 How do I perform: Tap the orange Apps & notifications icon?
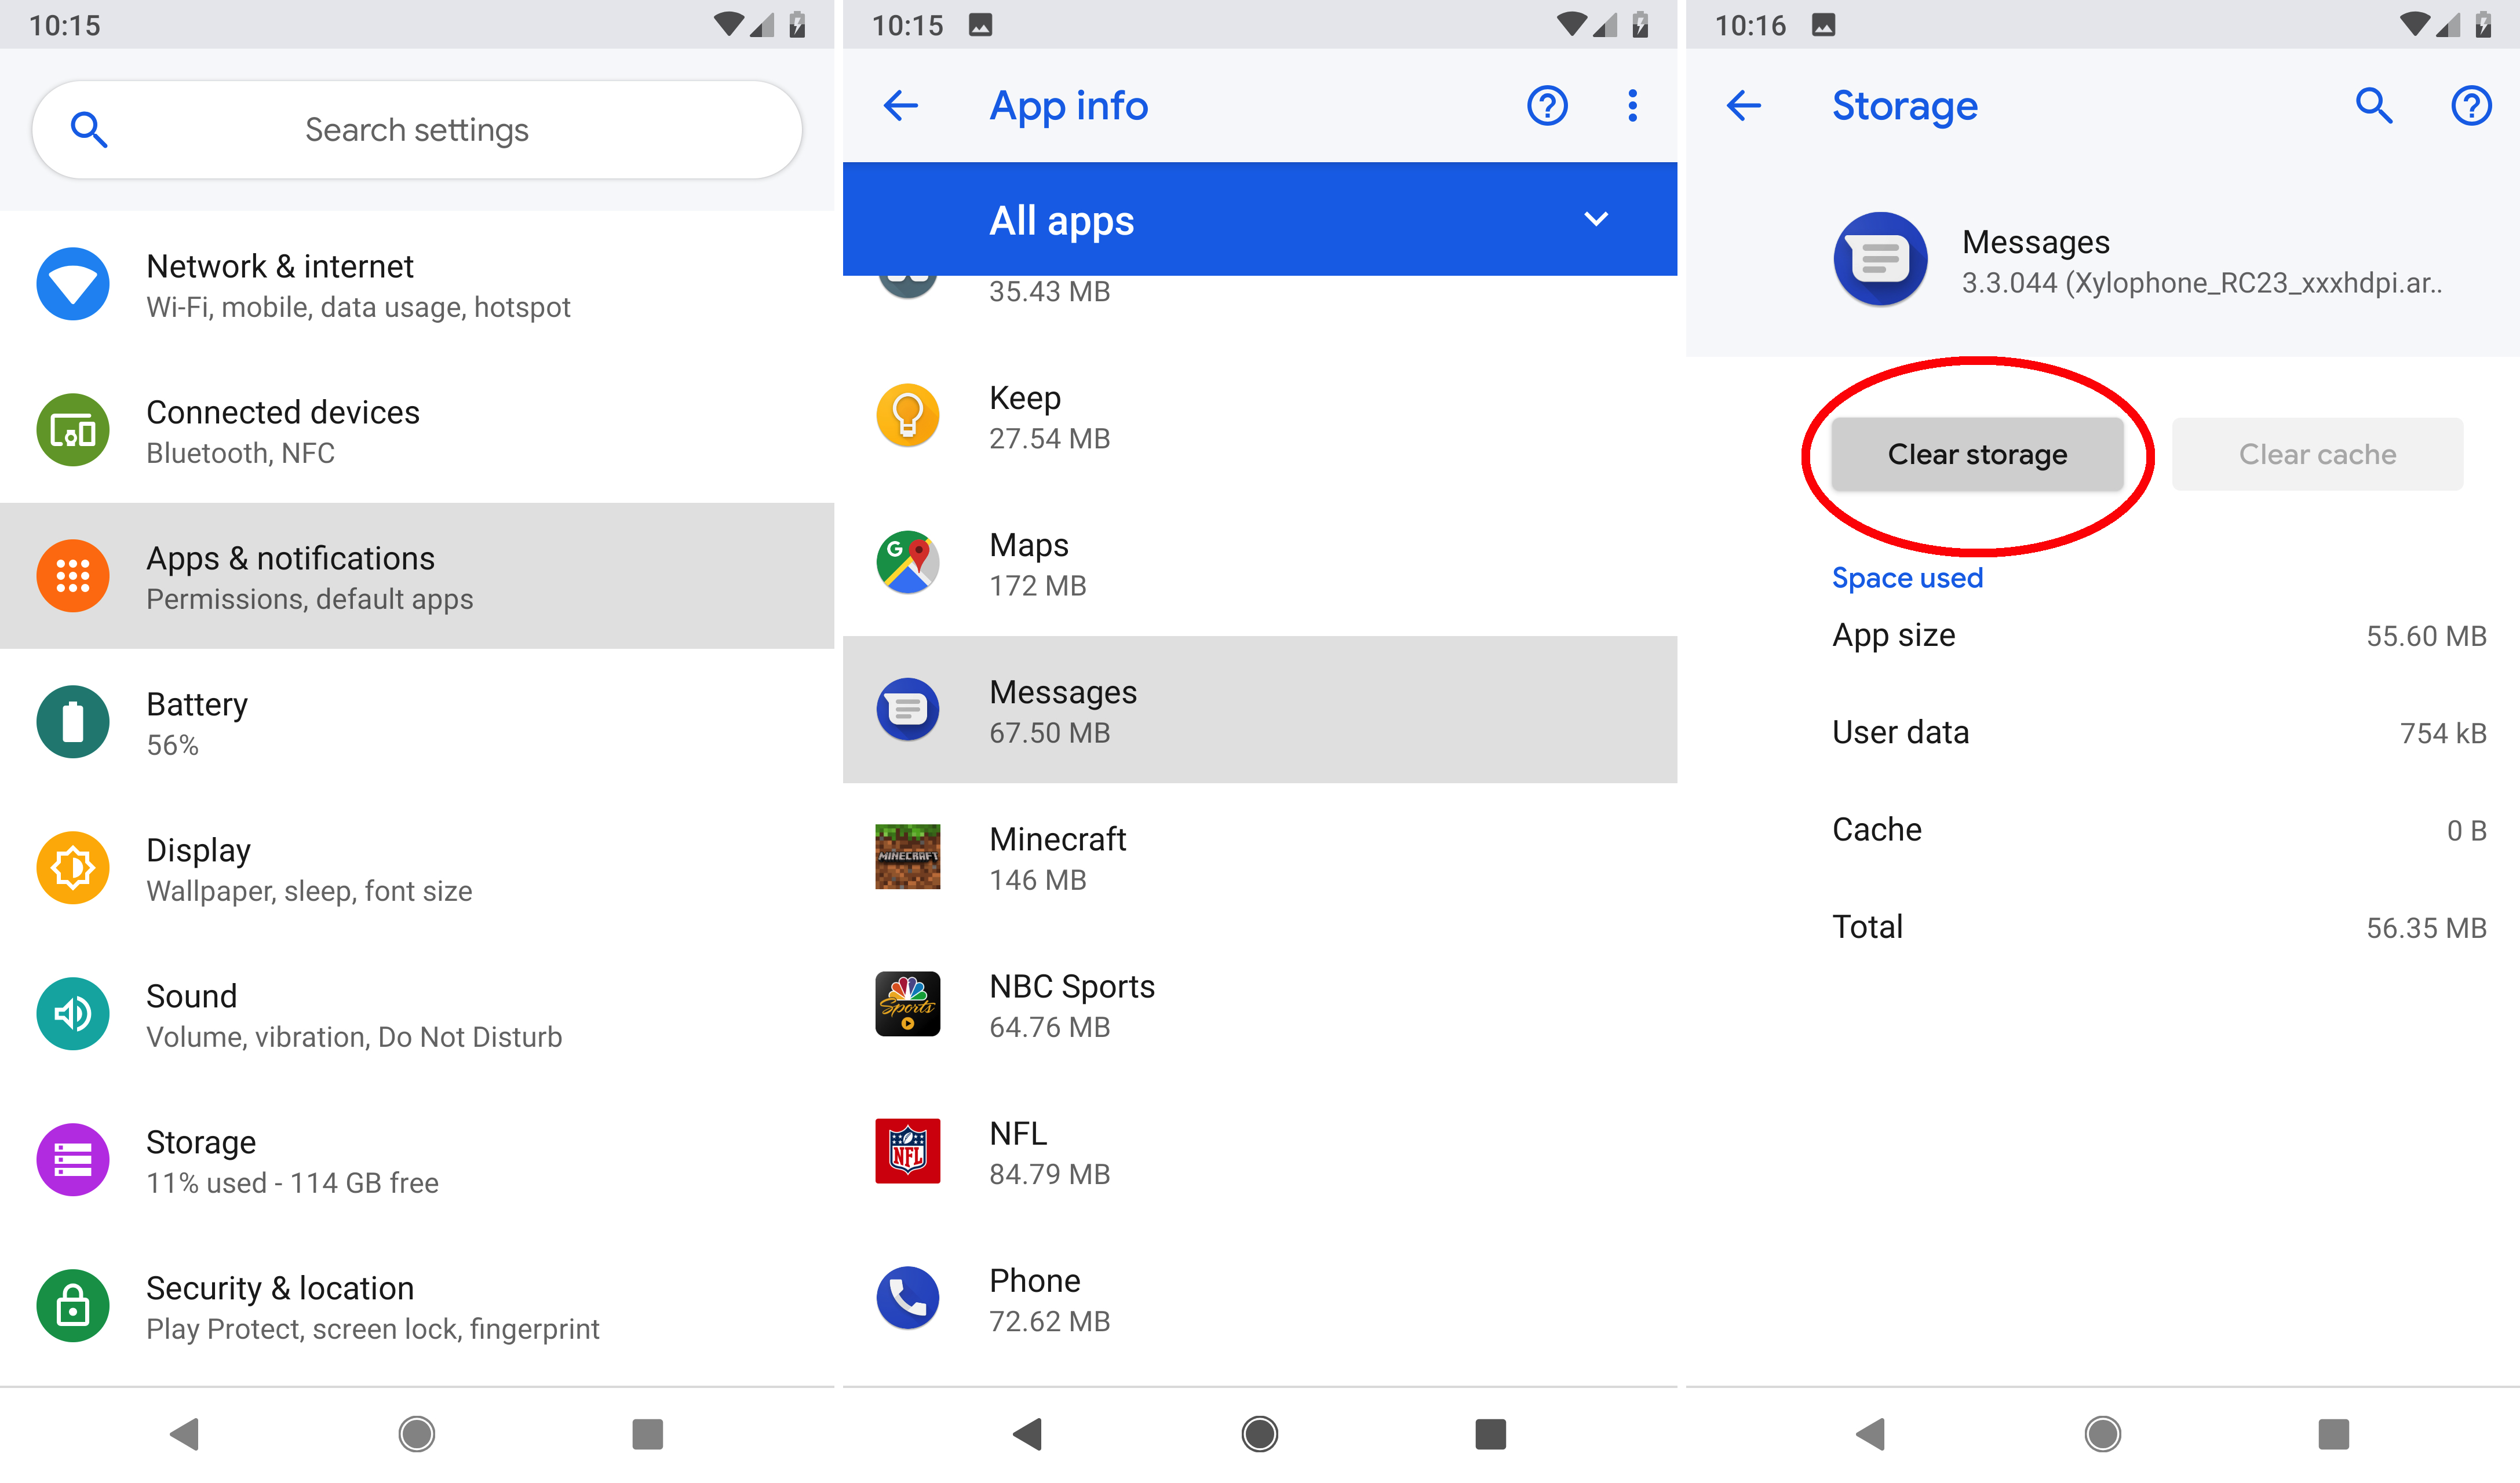[73, 577]
